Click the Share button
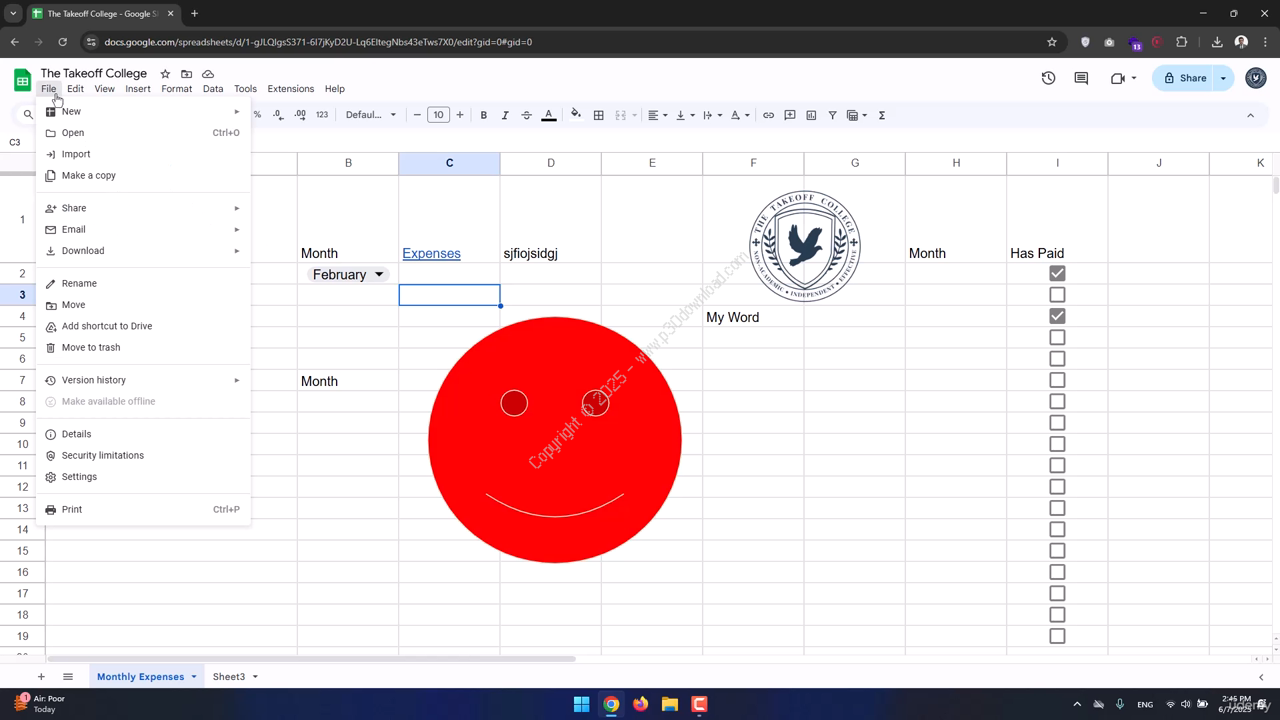This screenshot has height=720, width=1280. click(x=1184, y=78)
